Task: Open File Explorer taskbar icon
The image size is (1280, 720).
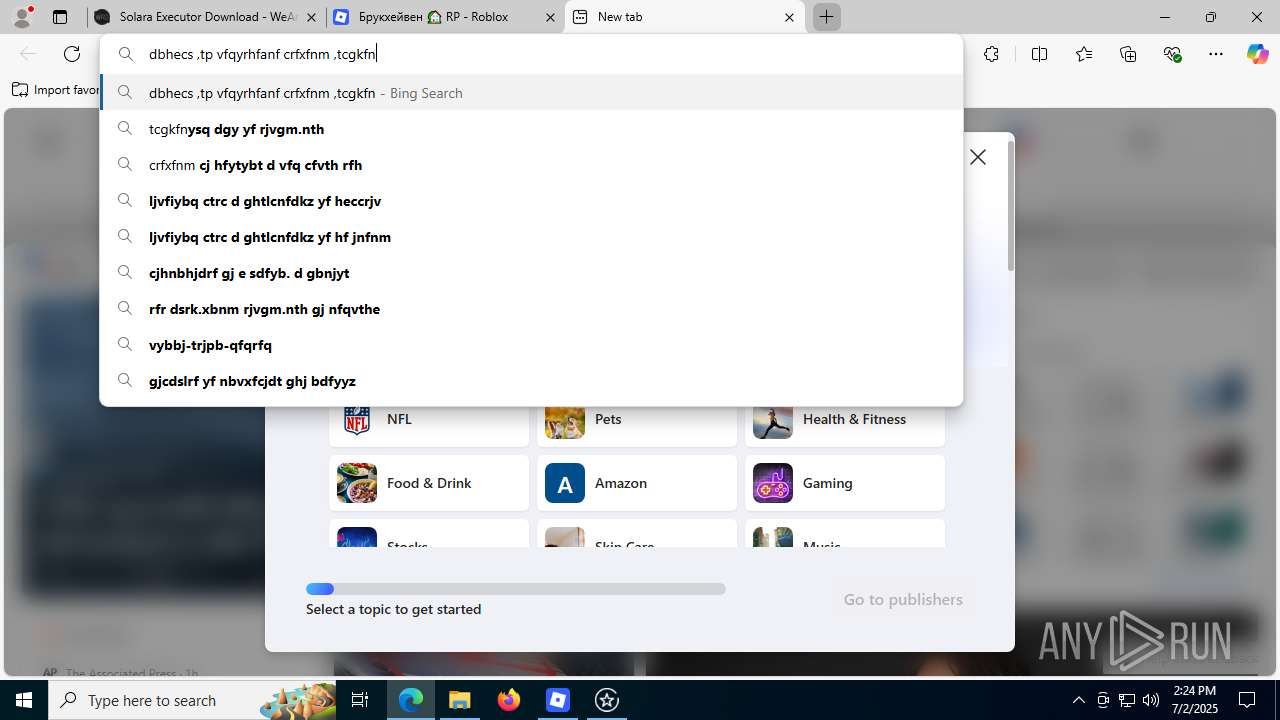Action: pos(460,700)
